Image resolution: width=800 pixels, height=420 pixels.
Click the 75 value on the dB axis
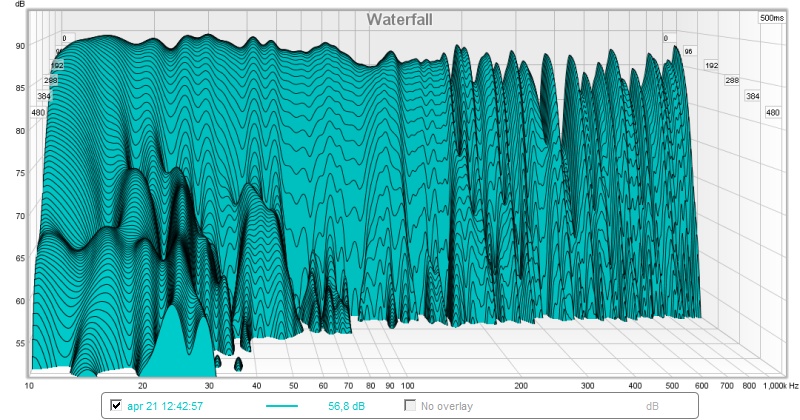coord(20,173)
